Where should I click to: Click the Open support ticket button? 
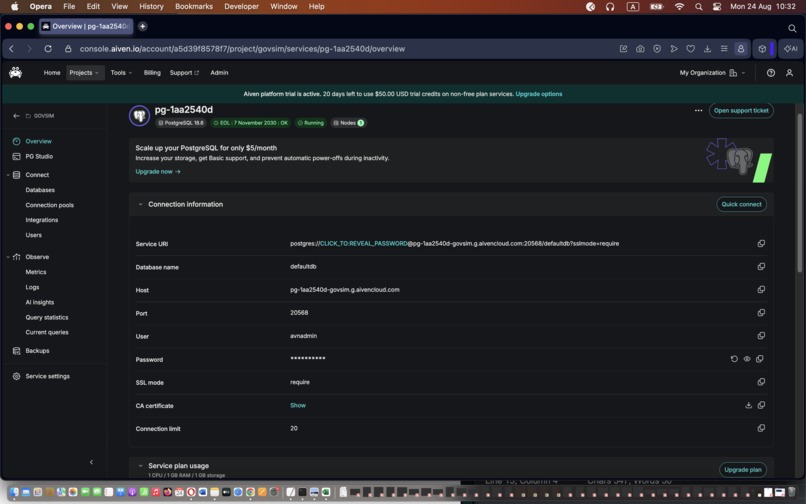coord(741,111)
